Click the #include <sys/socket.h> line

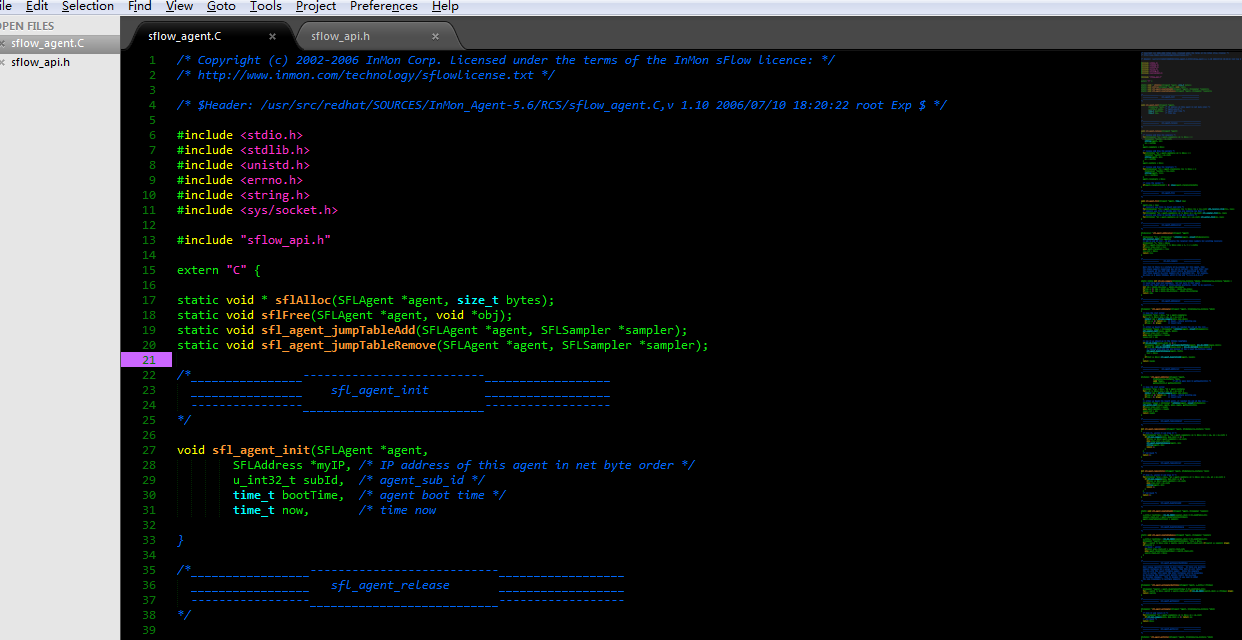[257, 210]
